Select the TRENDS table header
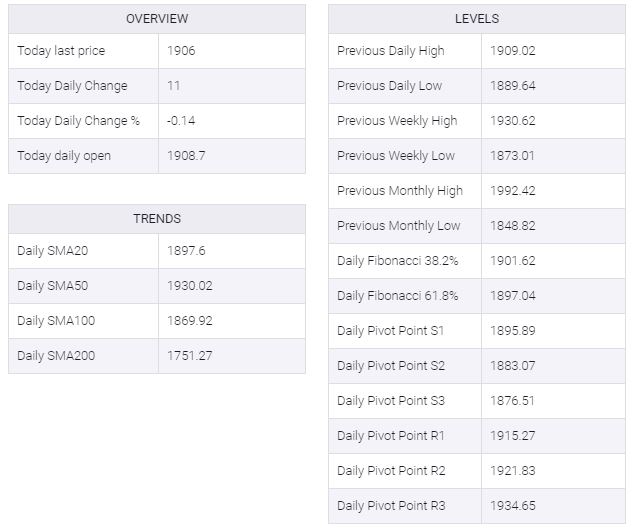This screenshot has width=635, height=532. (157, 219)
